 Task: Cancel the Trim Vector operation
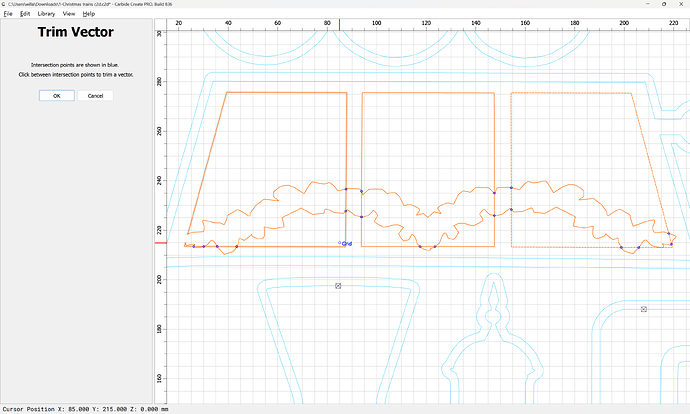[x=95, y=96]
